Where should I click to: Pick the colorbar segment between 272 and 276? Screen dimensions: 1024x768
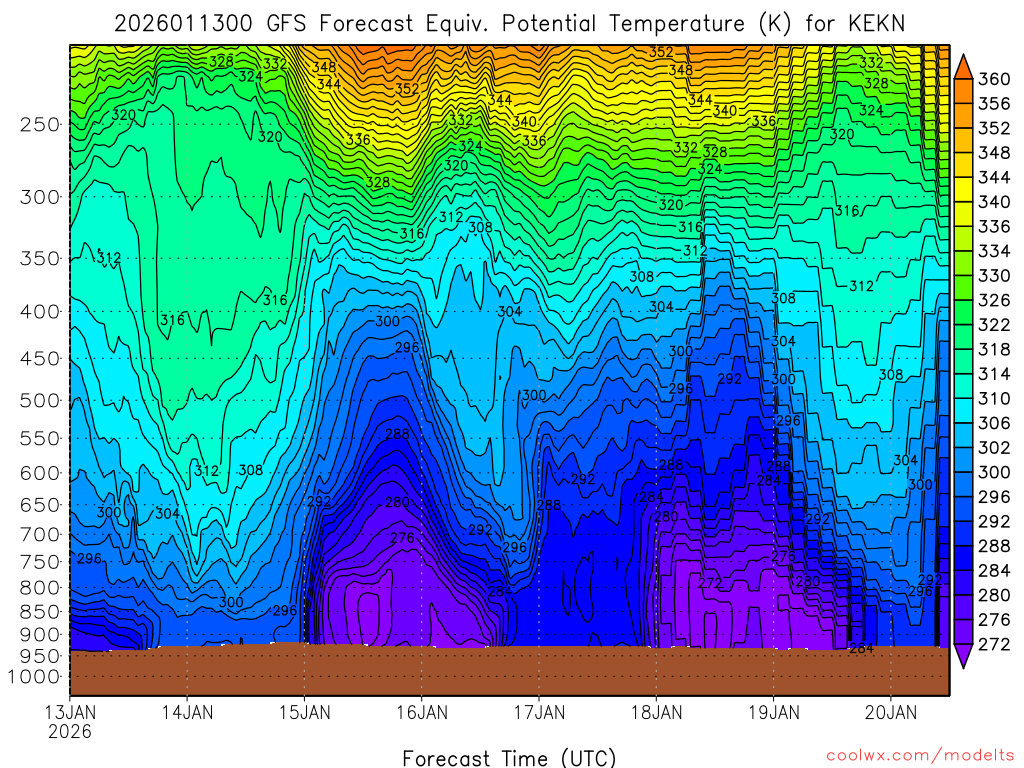[963, 632]
